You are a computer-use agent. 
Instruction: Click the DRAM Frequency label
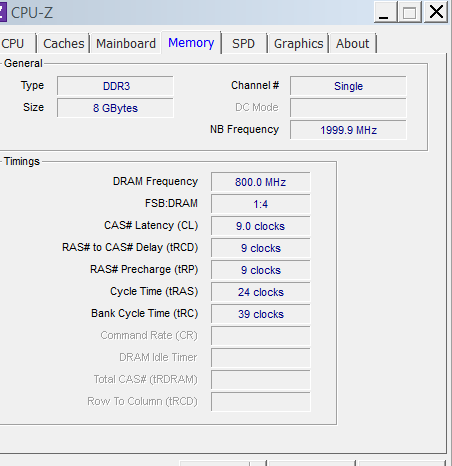tap(155, 181)
